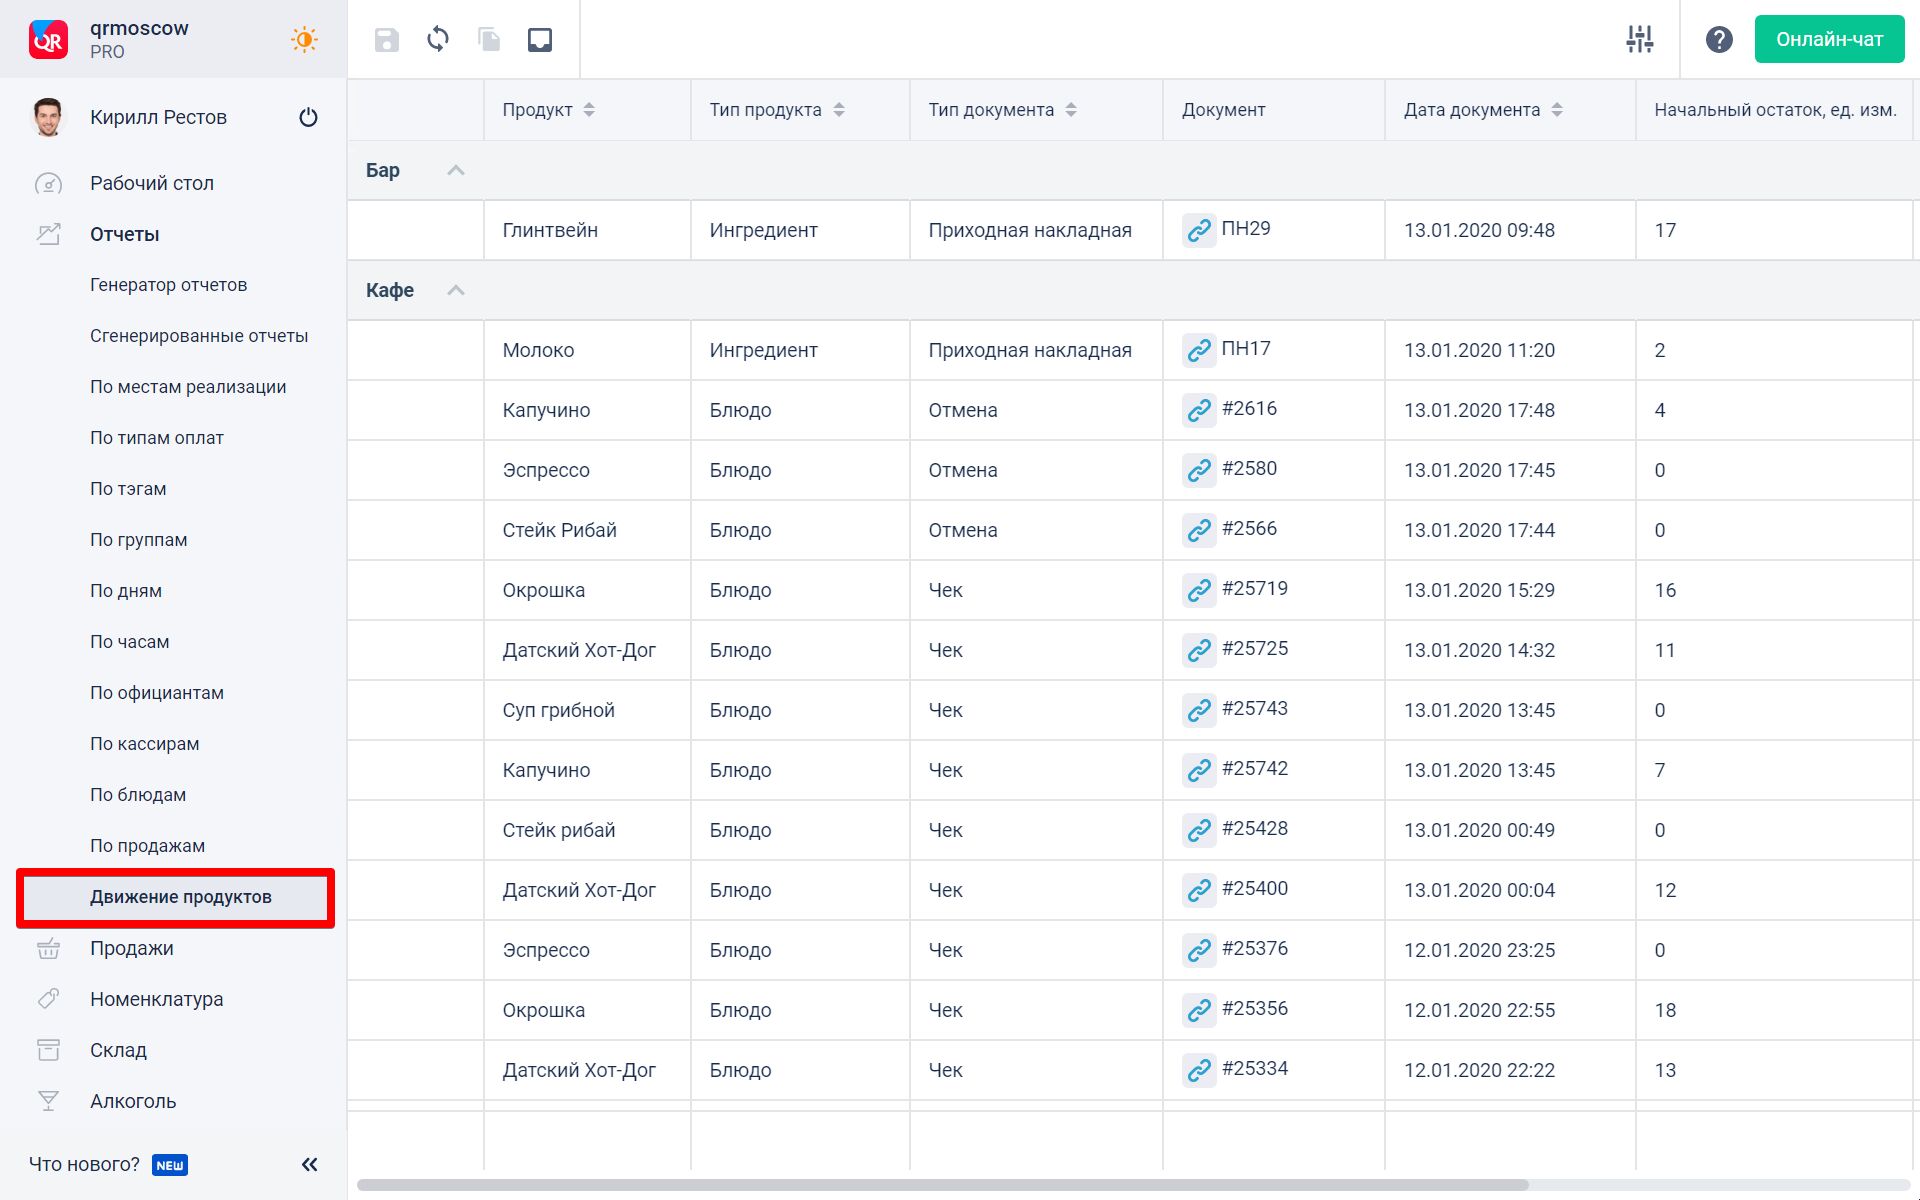Open the help question mark icon
The image size is (1920, 1200).
[1719, 40]
